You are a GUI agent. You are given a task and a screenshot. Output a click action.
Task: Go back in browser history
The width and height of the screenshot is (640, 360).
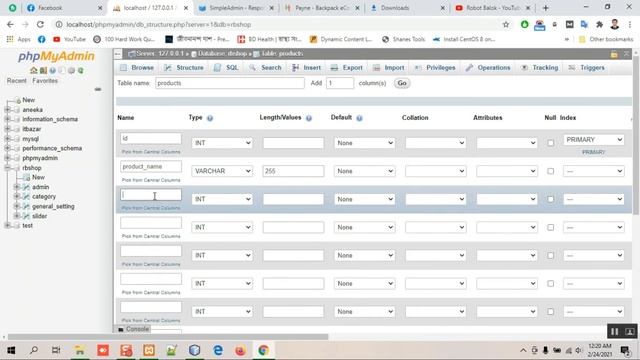(x=10, y=24)
